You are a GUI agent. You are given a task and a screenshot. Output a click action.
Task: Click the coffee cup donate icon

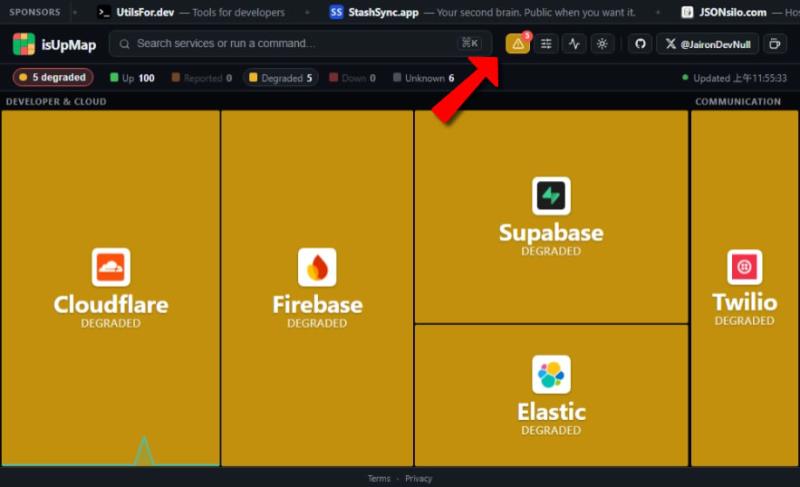pyautogui.click(x=774, y=44)
